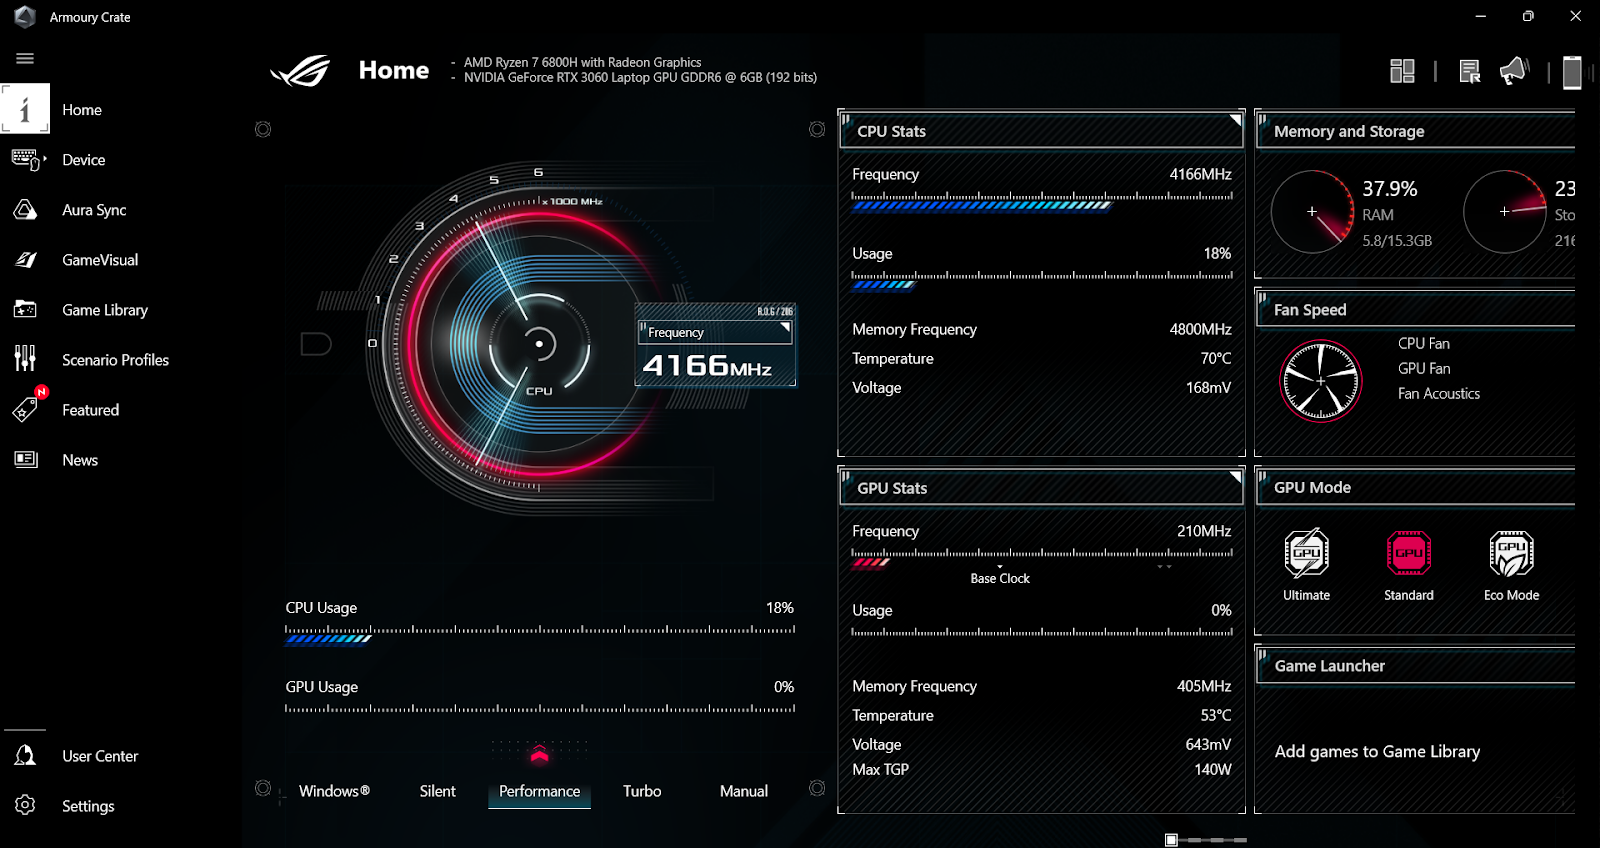This screenshot has width=1600, height=848.
Task: Click the CPU Usage bar below the gauge
Action: tap(540, 634)
